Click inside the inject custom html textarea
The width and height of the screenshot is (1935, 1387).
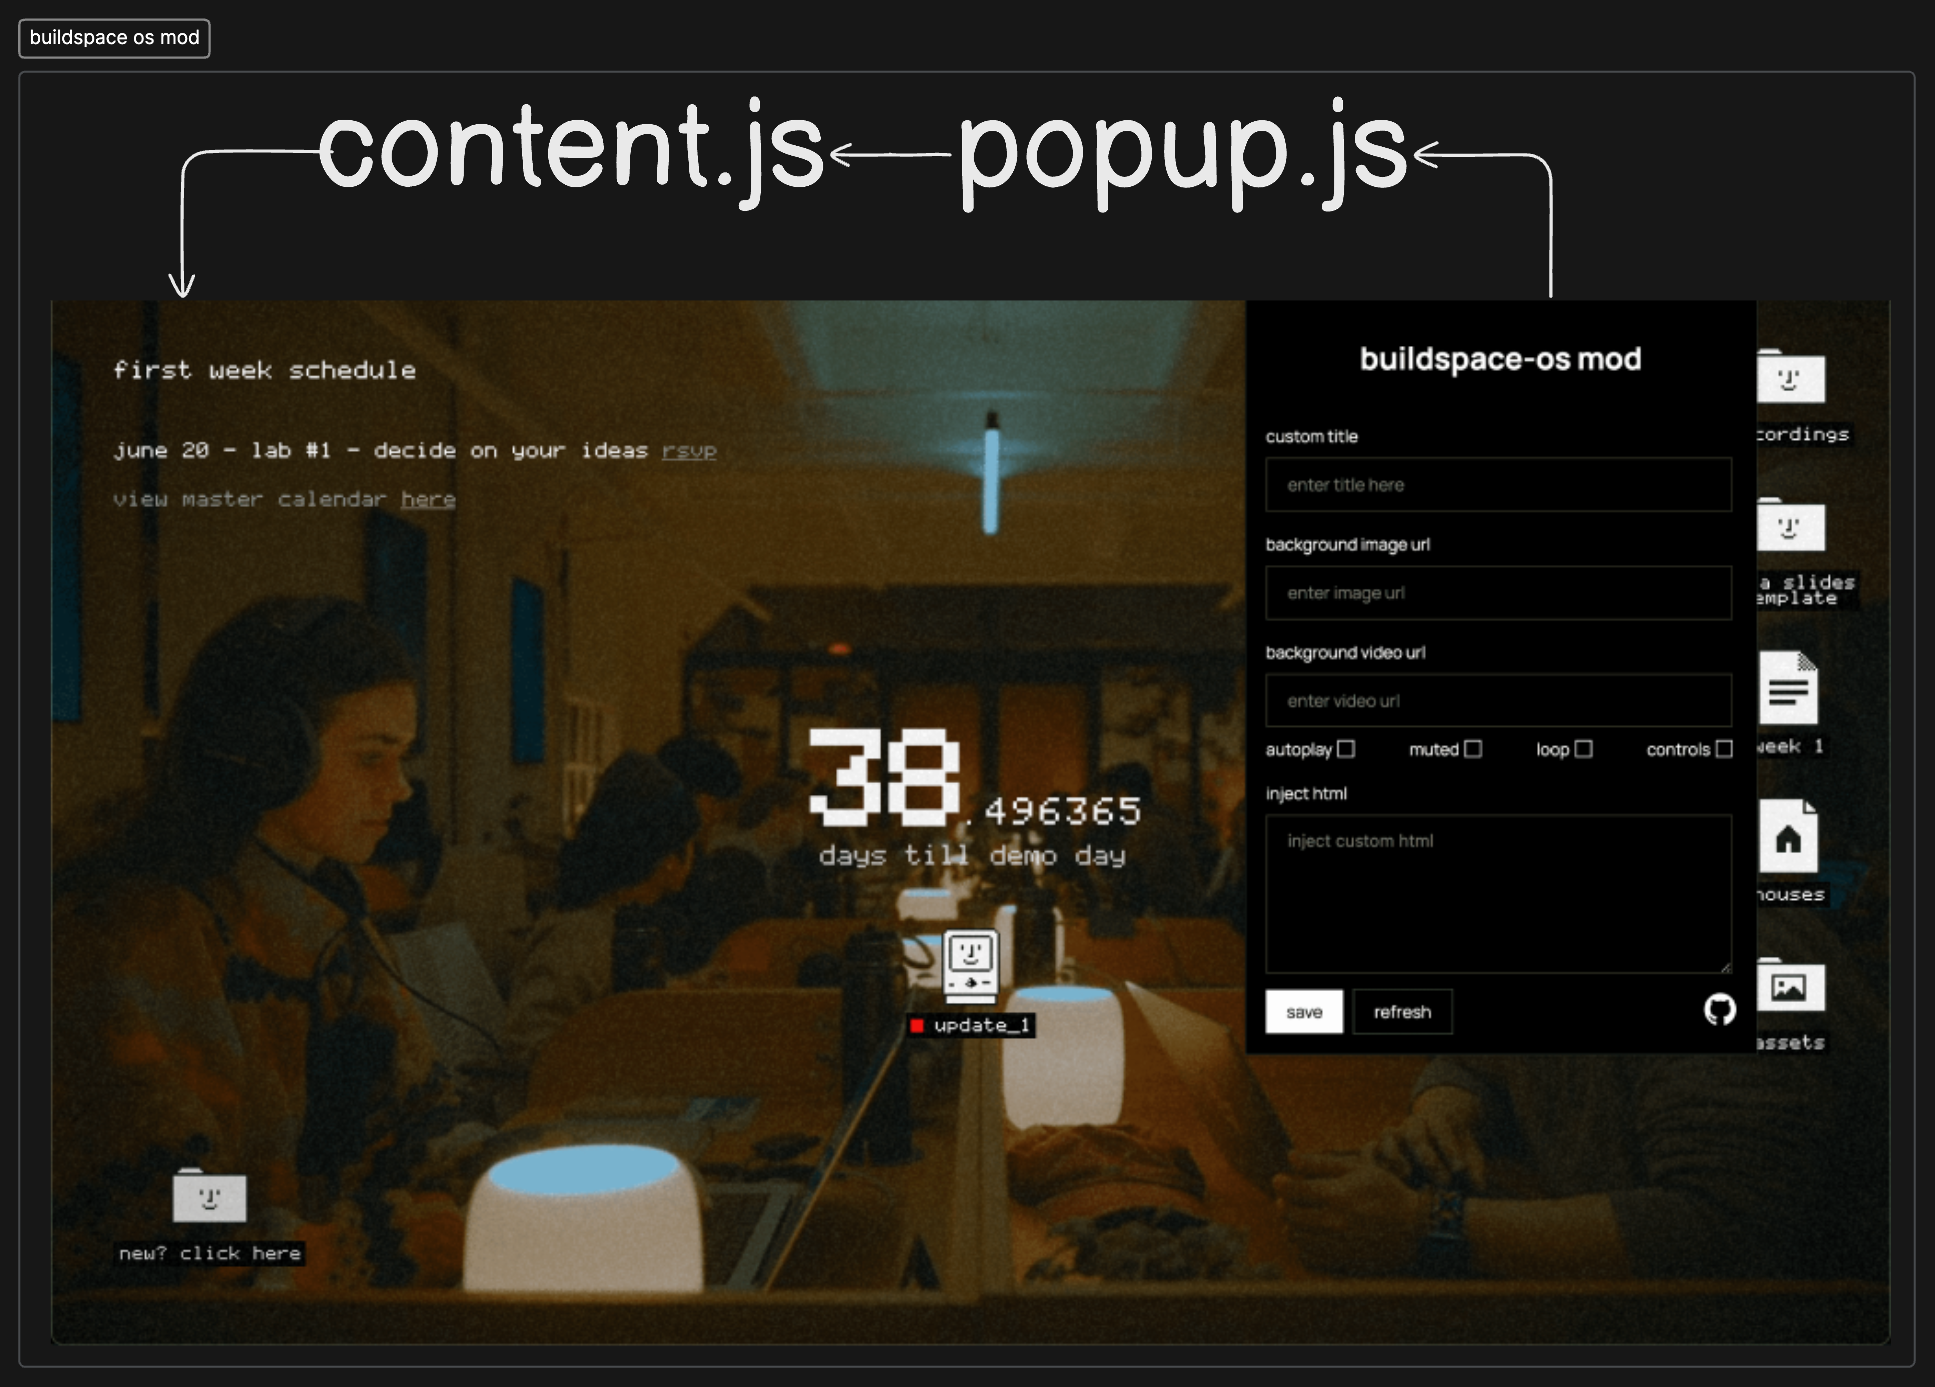click(1497, 894)
